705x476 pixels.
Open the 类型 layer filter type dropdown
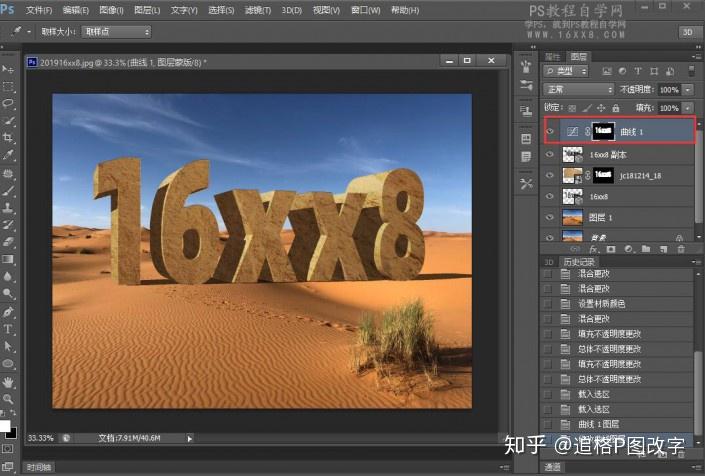tap(566, 71)
